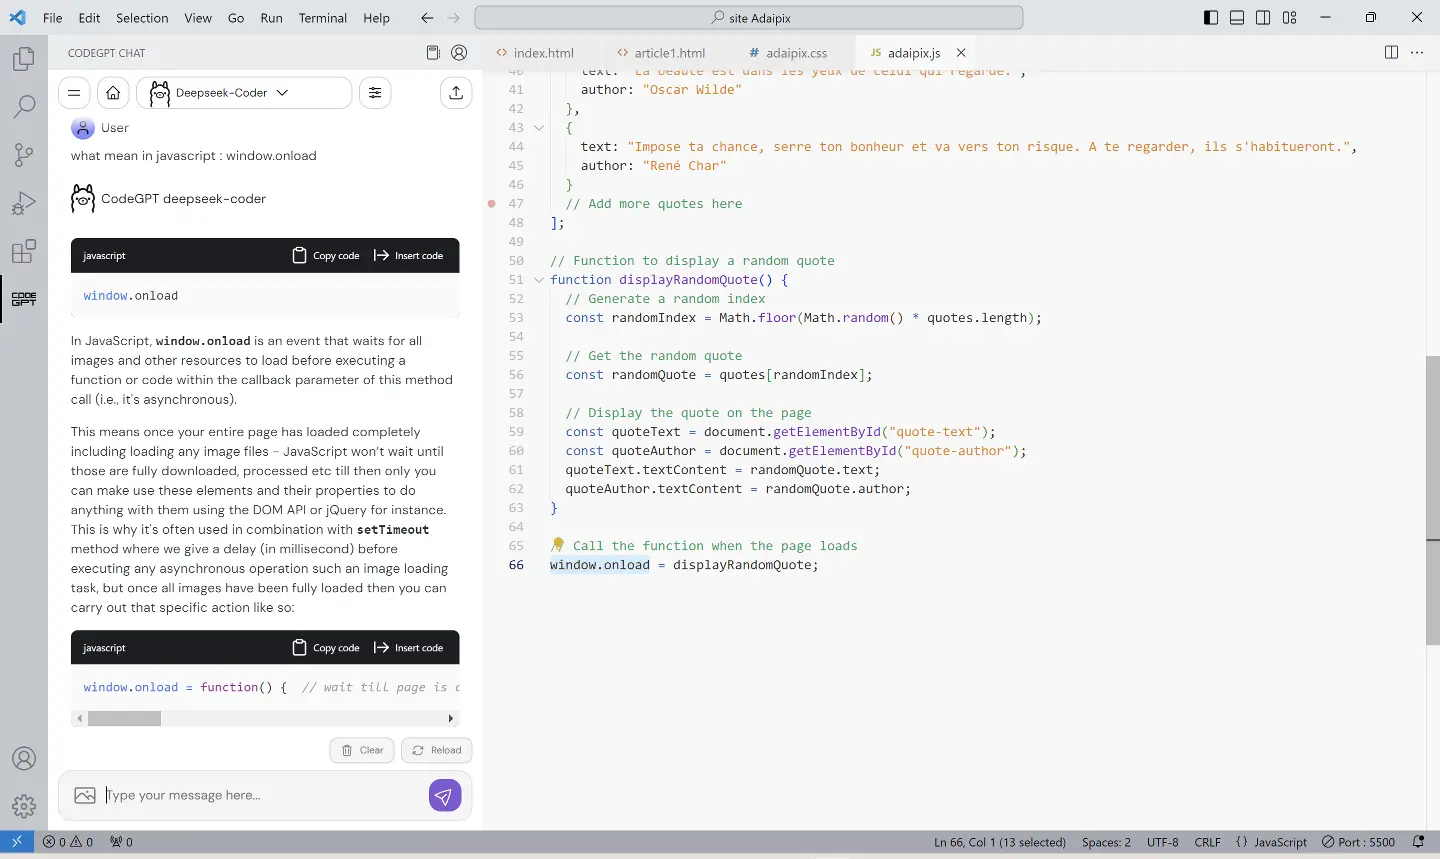Open the chat settings sliders icon
This screenshot has width=1440, height=859.
[x=375, y=93]
